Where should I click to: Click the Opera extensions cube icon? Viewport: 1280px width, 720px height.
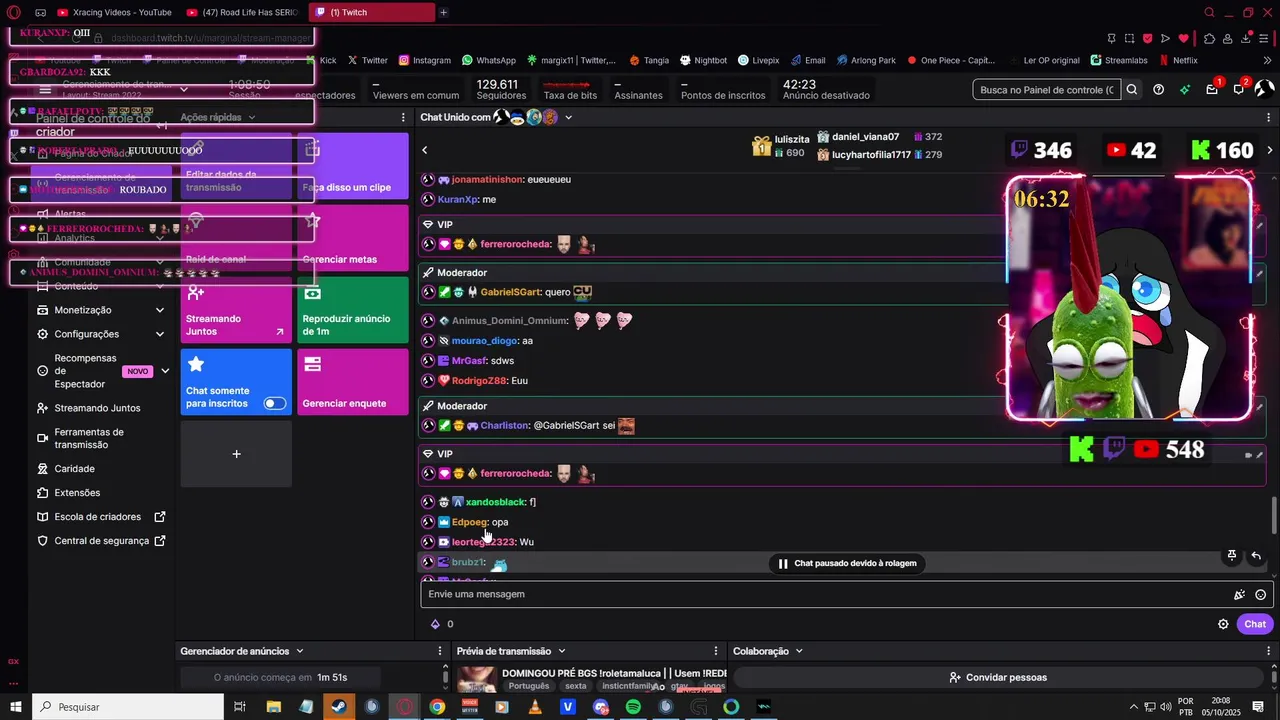tap(1209, 38)
